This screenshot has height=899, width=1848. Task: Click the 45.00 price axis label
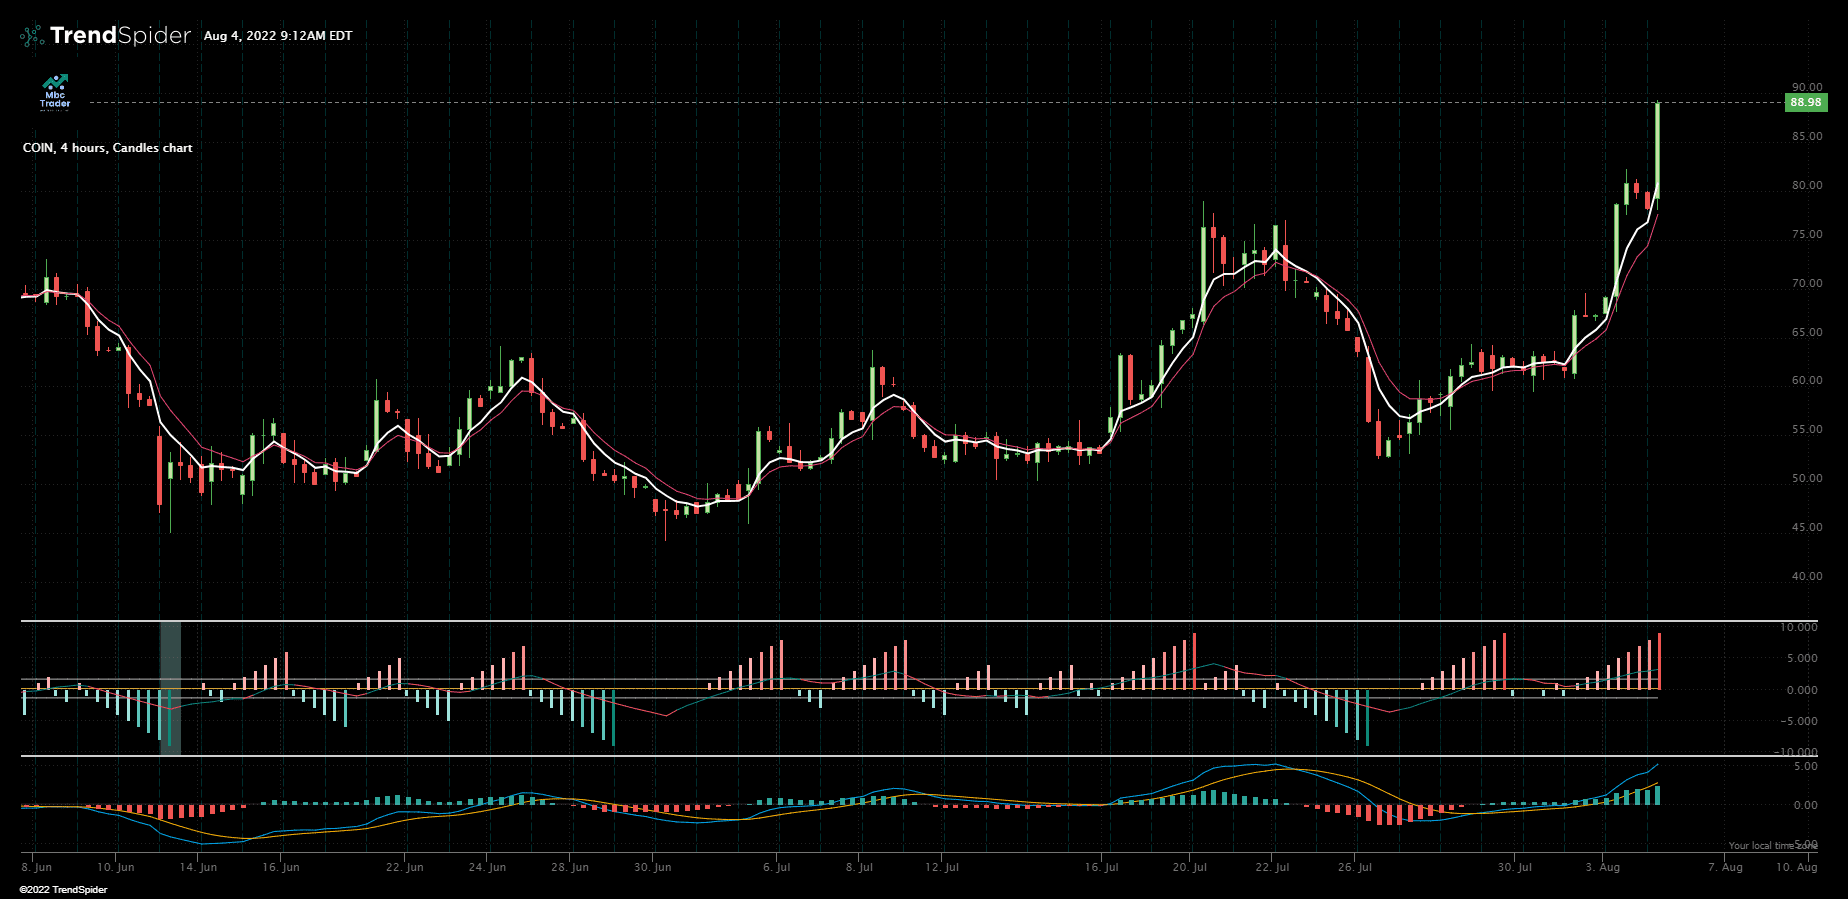click(1807, 527)
